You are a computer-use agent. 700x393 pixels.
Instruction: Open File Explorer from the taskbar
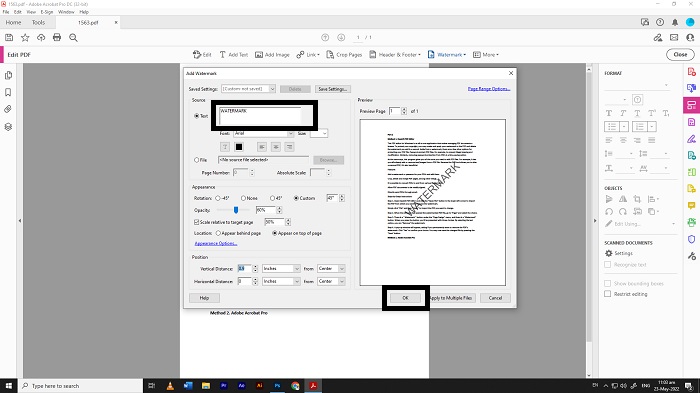[x=206, y=386]
